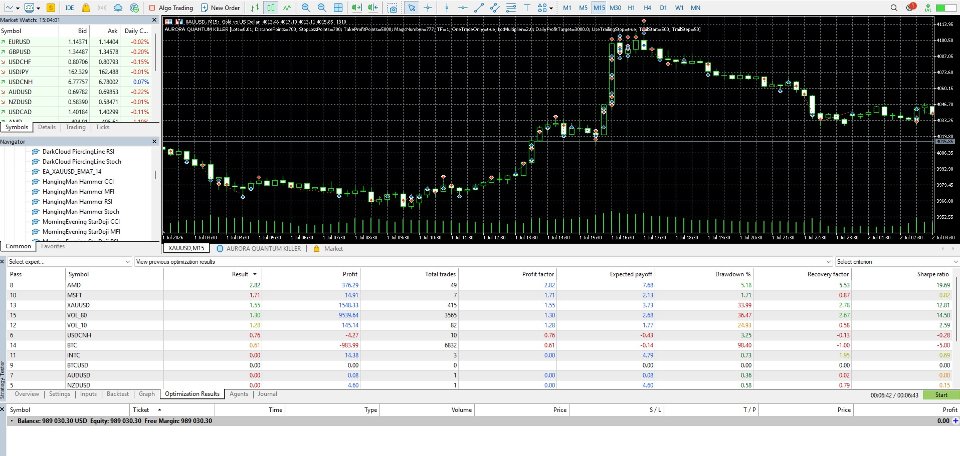Close the Market Watch panel

154,20
